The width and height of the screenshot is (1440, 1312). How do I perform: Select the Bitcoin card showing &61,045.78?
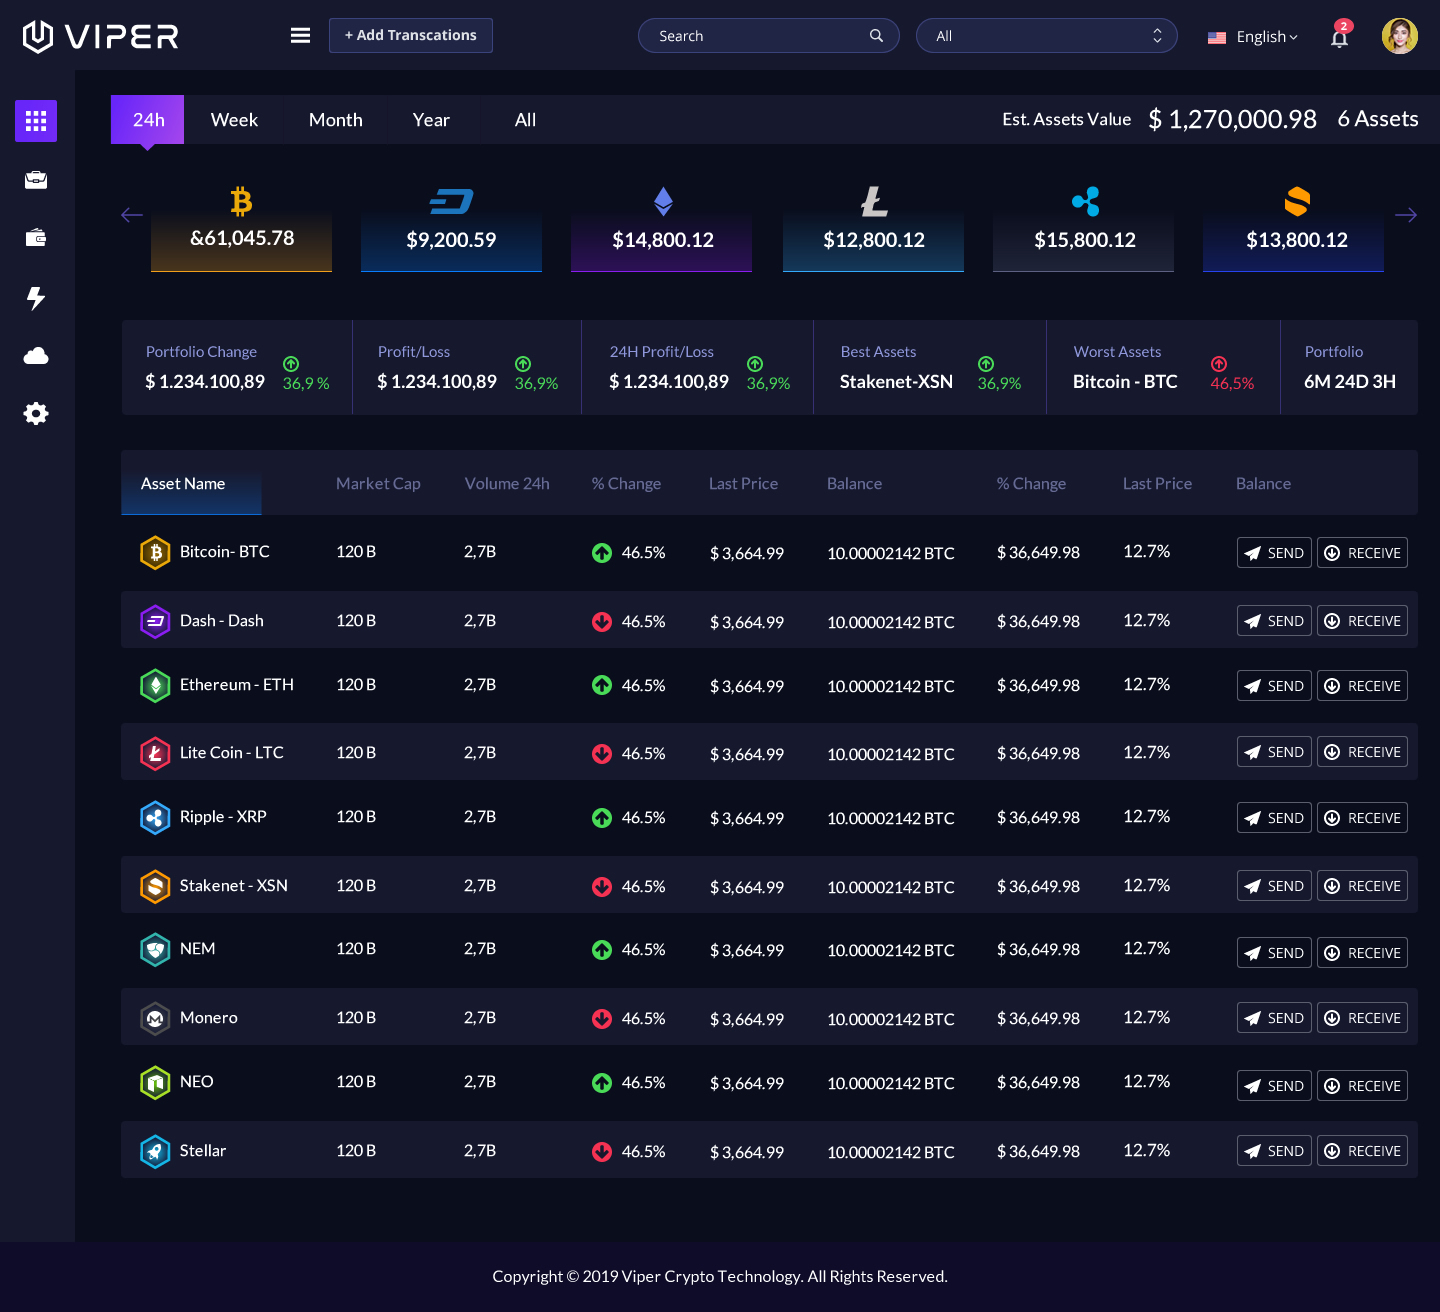(x=241, y=228)
